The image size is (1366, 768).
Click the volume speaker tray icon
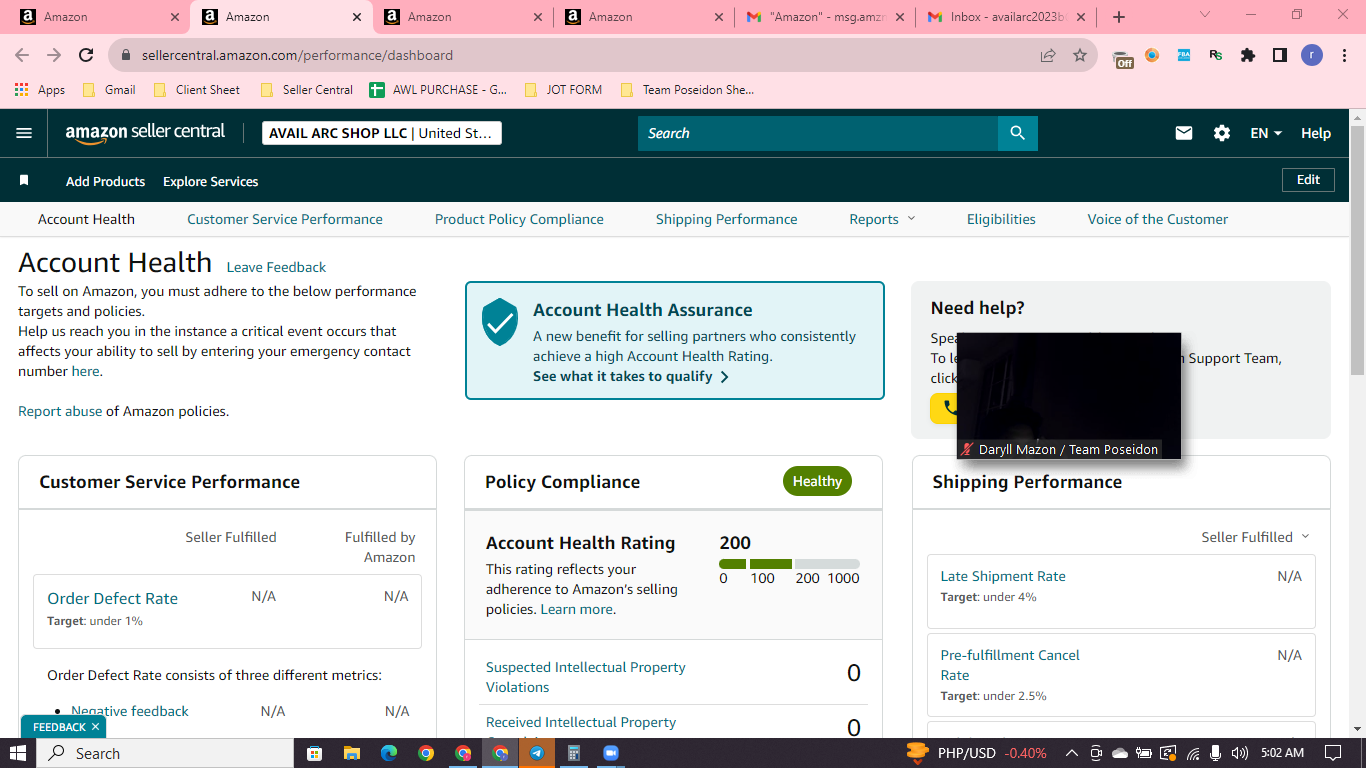[1240, 753]
